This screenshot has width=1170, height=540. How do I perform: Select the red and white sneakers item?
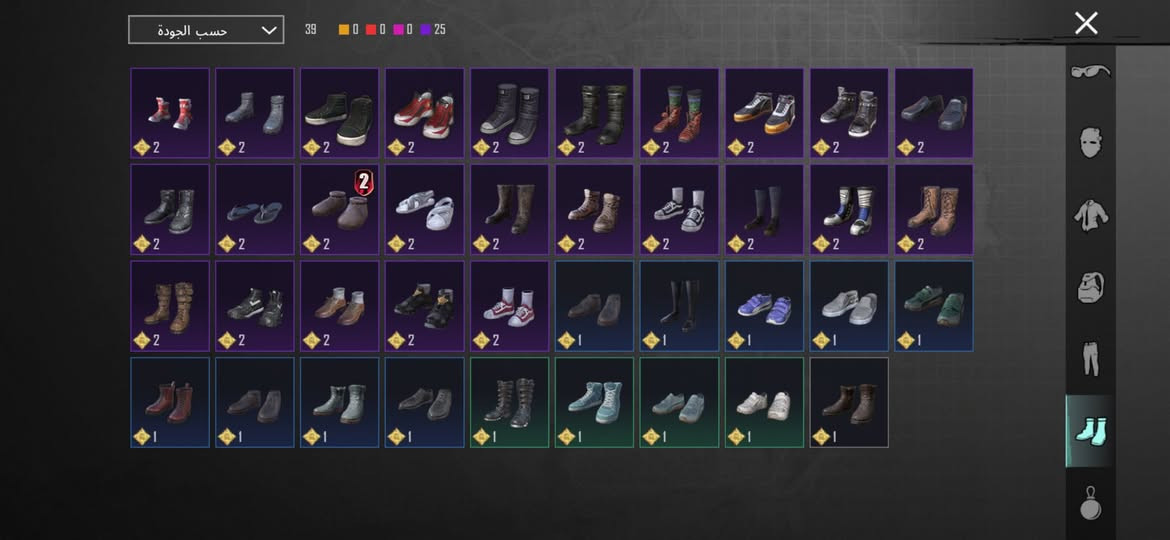425,113
